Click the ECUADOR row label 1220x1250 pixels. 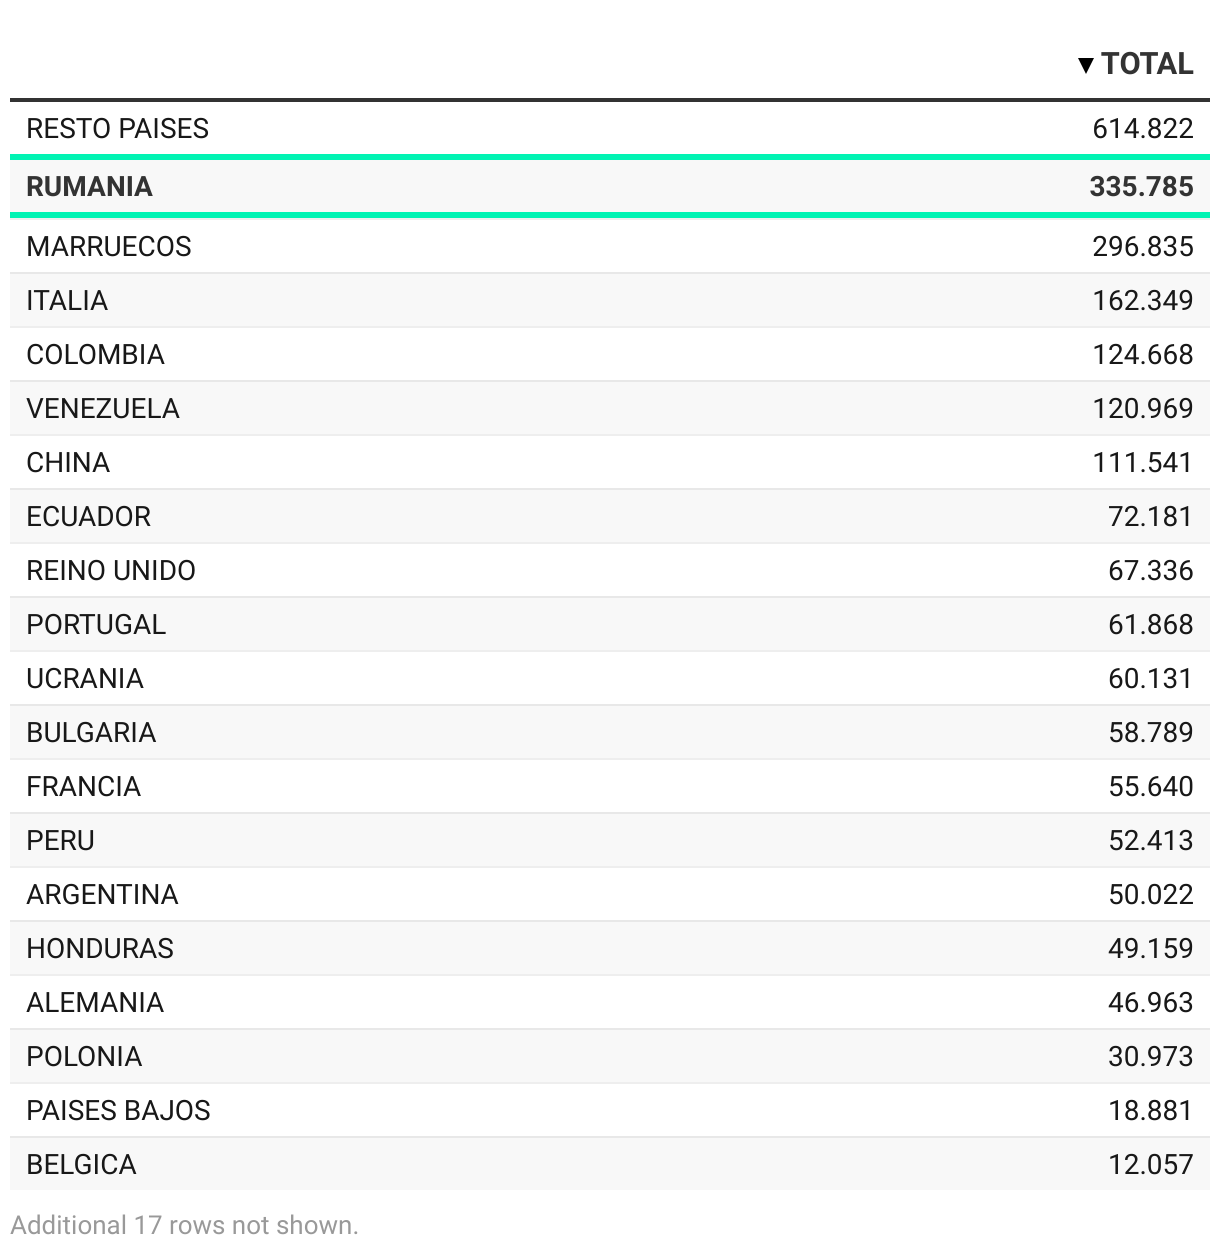pos(89,516)
